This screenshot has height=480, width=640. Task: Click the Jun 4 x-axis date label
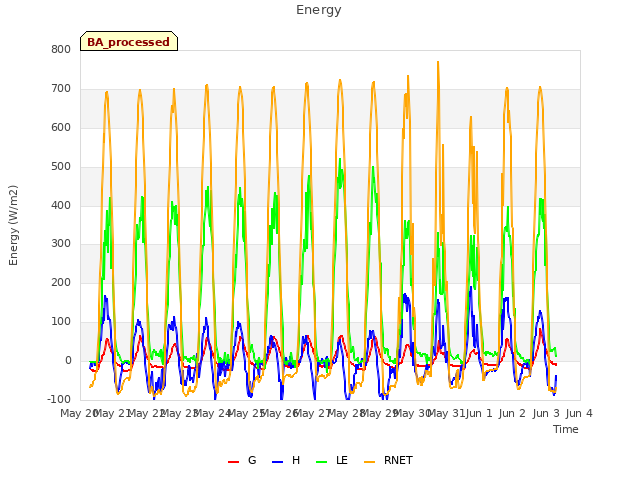(x=579, y=413)
